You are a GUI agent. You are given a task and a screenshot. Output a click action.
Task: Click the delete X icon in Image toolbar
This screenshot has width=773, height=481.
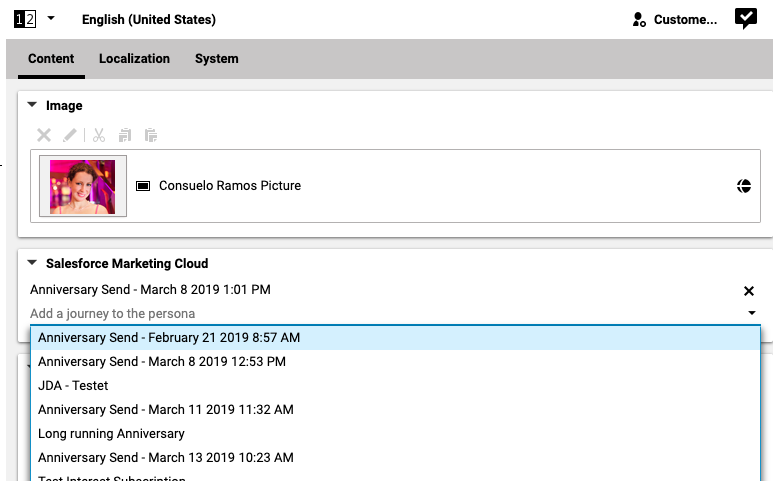(44, 135)
